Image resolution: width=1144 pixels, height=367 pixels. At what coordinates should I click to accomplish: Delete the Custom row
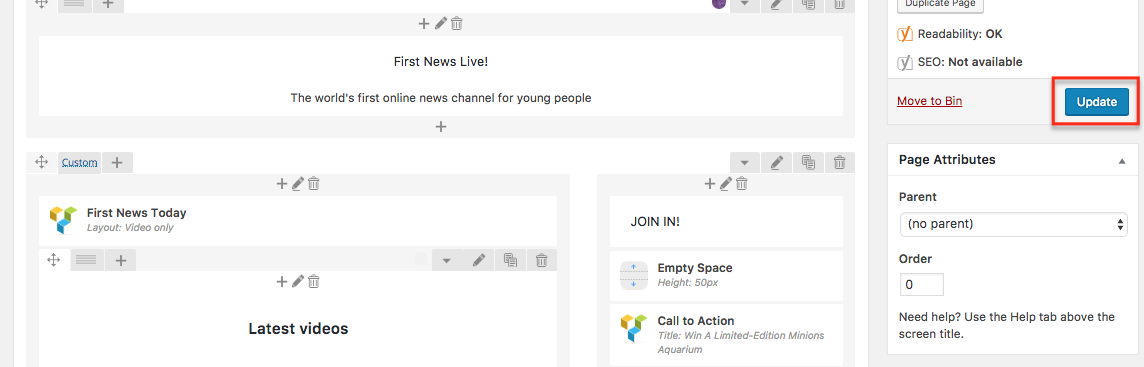tap(840, 163)
